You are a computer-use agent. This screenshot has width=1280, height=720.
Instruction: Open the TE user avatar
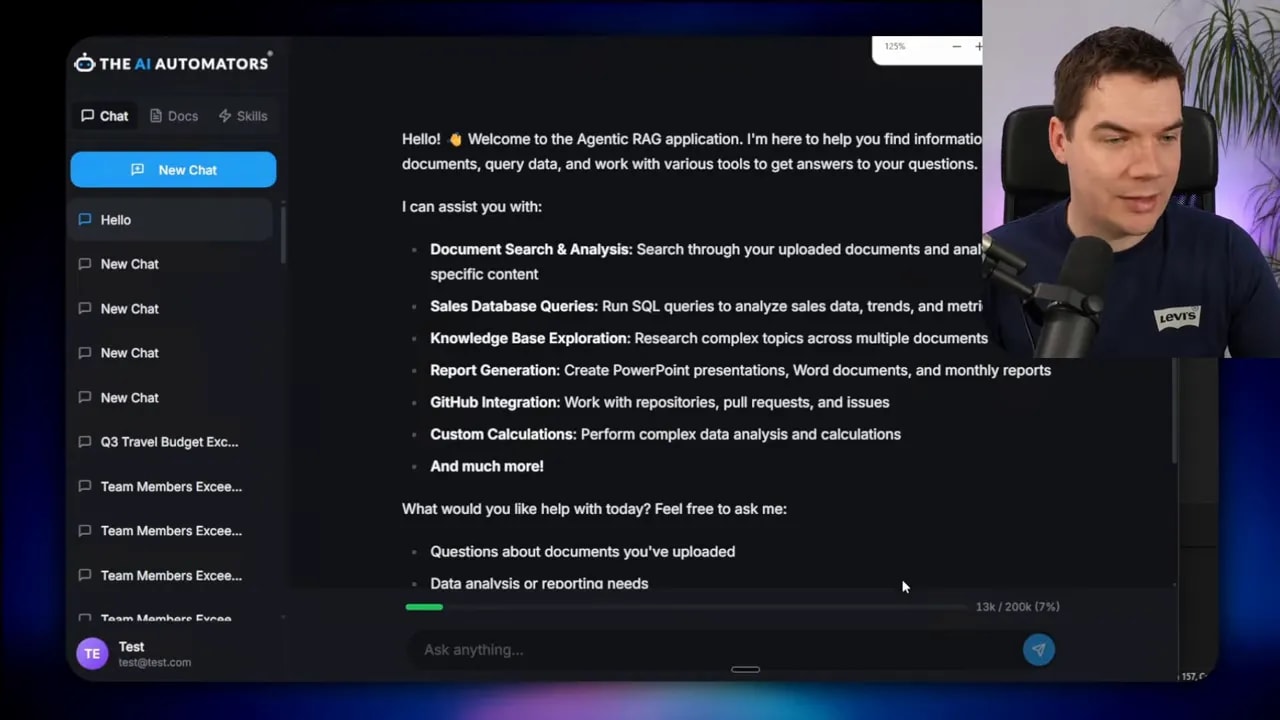click(x=91, y=653)
